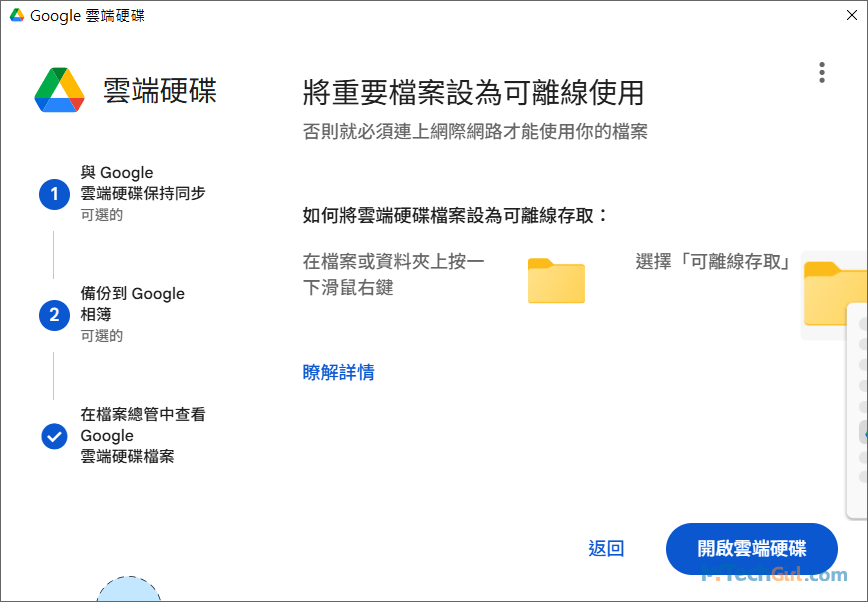Click the left yellow folder illustration

click(x=556, y=281)
